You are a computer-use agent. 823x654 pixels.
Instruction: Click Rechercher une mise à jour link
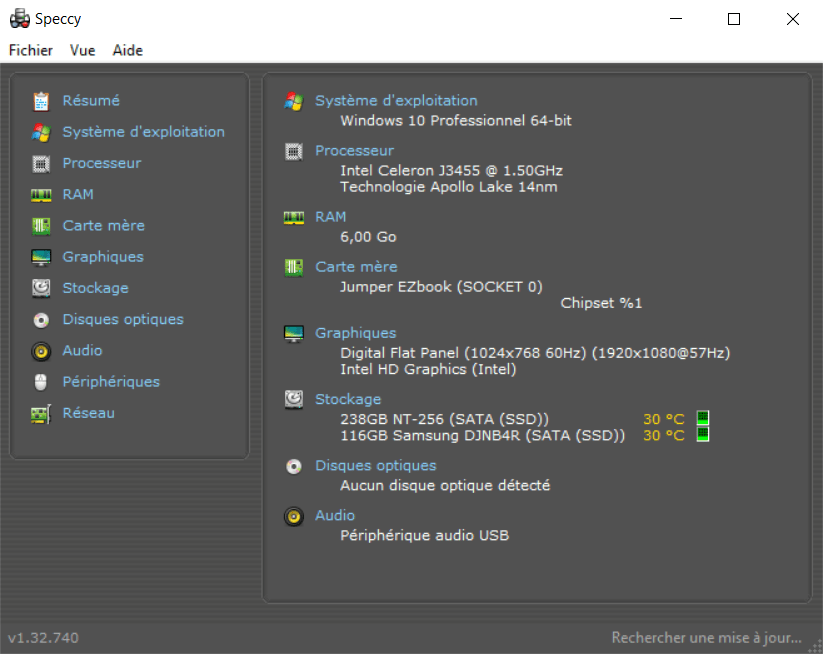click(706, 638)
